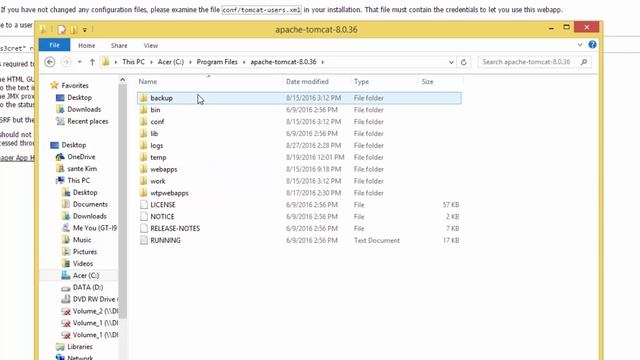Click the search magnifier icon

584,62
